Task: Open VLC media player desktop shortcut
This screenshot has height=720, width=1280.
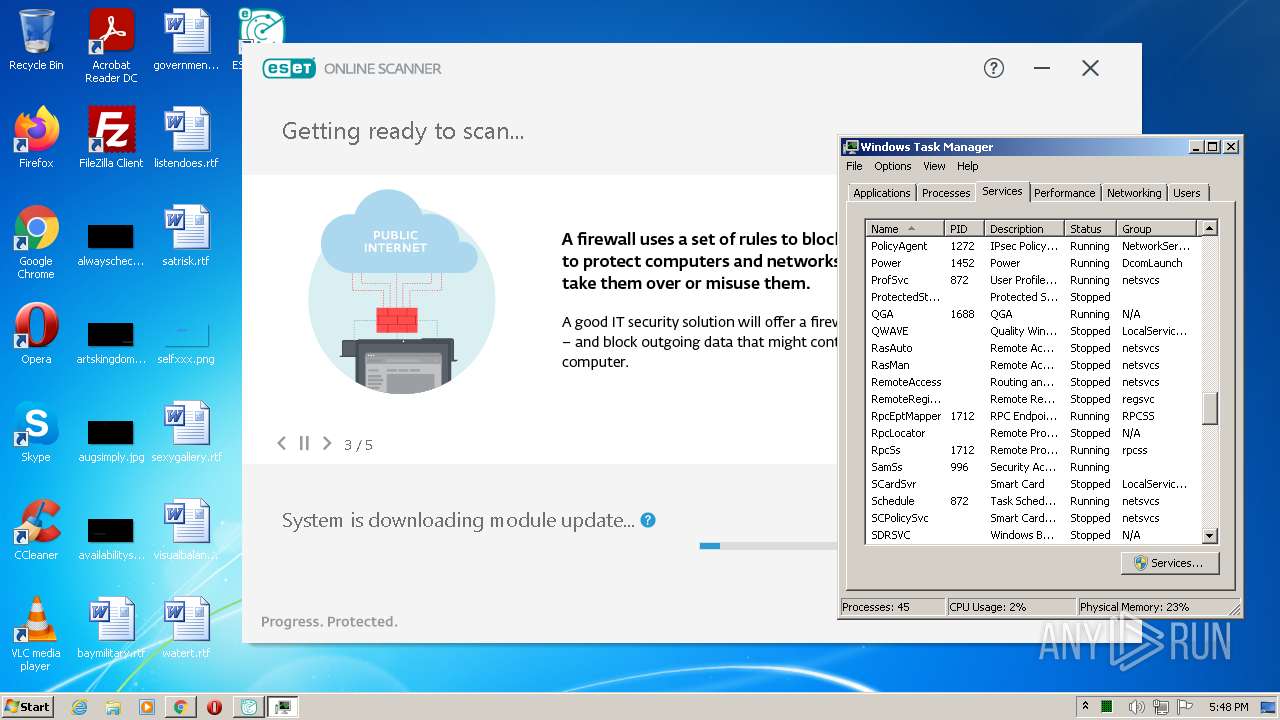Action: pos(36,634)
